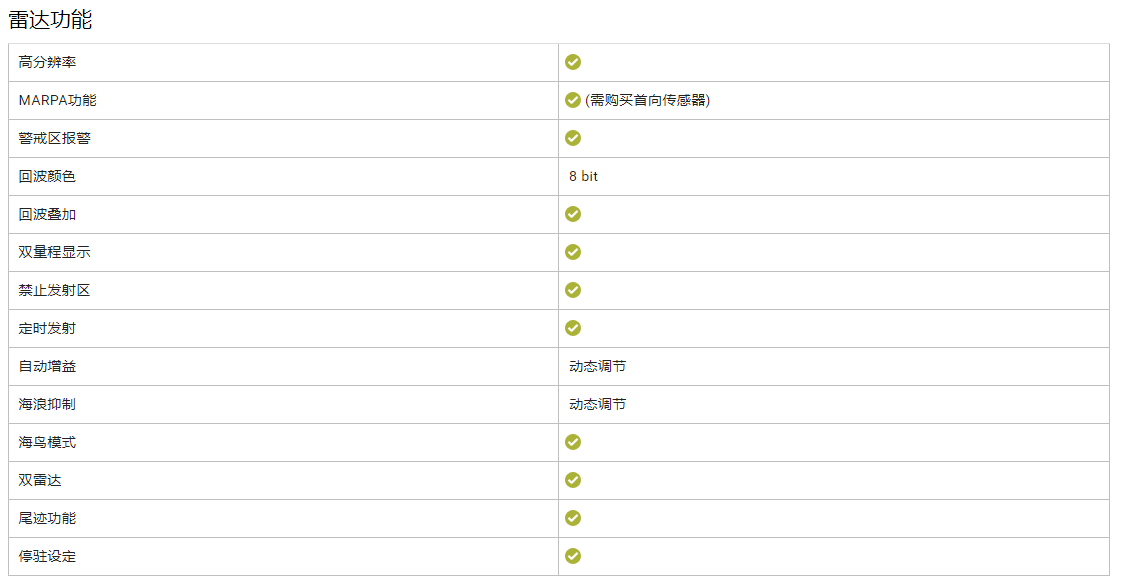The width and height of the screenshot is (1125, 584).
Task: Click the 尾迹功能 checkmark icon
Action: pos(573,518)
